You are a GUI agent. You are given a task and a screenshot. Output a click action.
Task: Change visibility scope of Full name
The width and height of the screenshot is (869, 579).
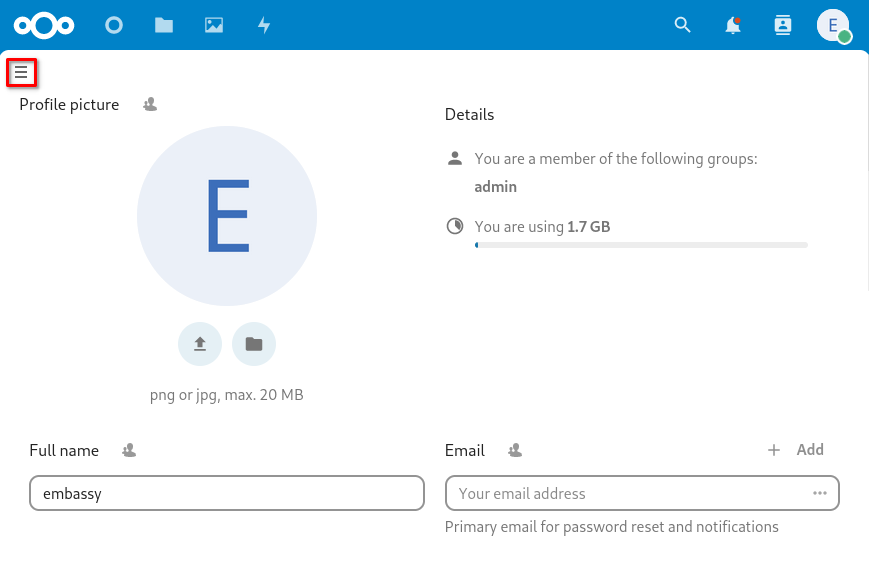click(128, 450)
